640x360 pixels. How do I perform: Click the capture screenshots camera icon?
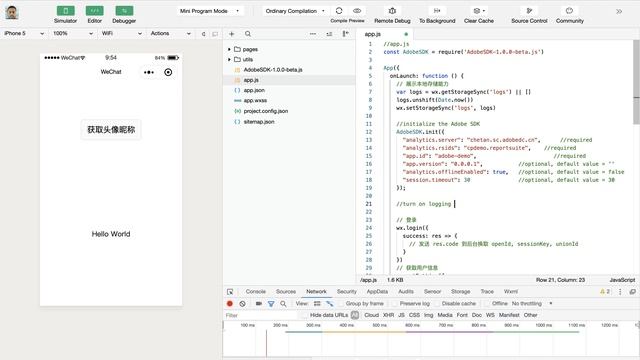click(259, 304)
